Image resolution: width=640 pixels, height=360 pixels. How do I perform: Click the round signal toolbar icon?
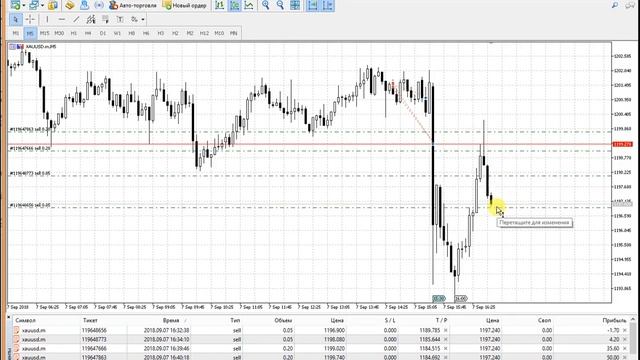click(x=99, y=5)
